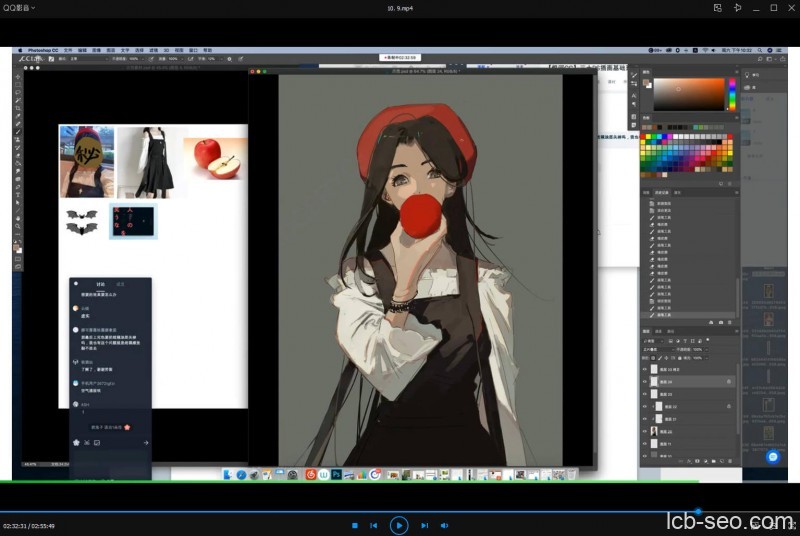Image resolution: width=800 pixels, height=536 pixels.
Task: Hide layer 图层 34 with its eye icon
Action: click(x=645, y=381)
